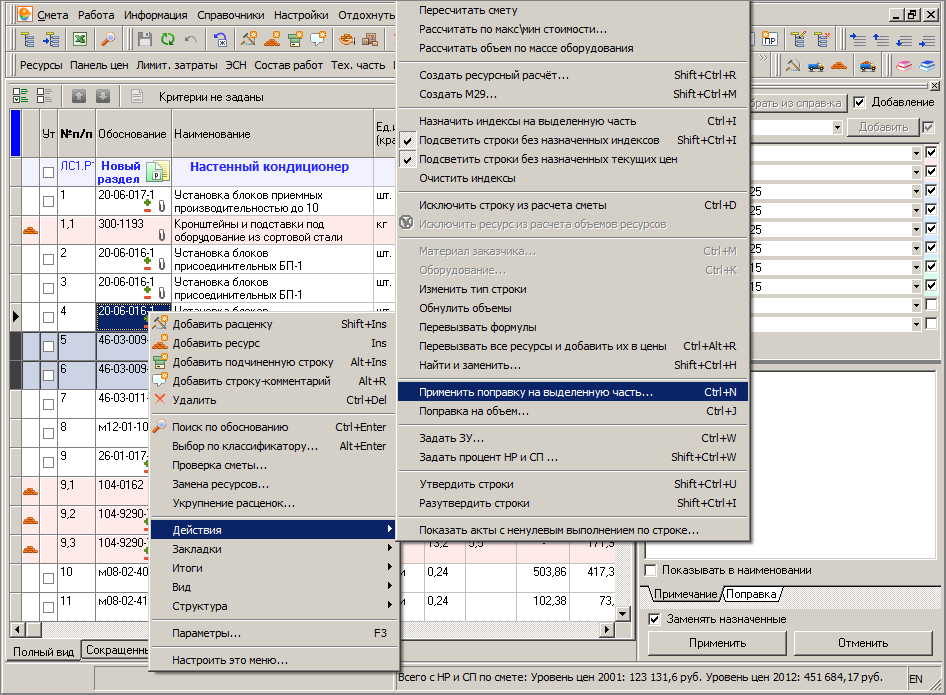Screen dimensions: 946x695
Task: Click the boxes warehouse toolbar icon
Action: [x=370, y=40]
